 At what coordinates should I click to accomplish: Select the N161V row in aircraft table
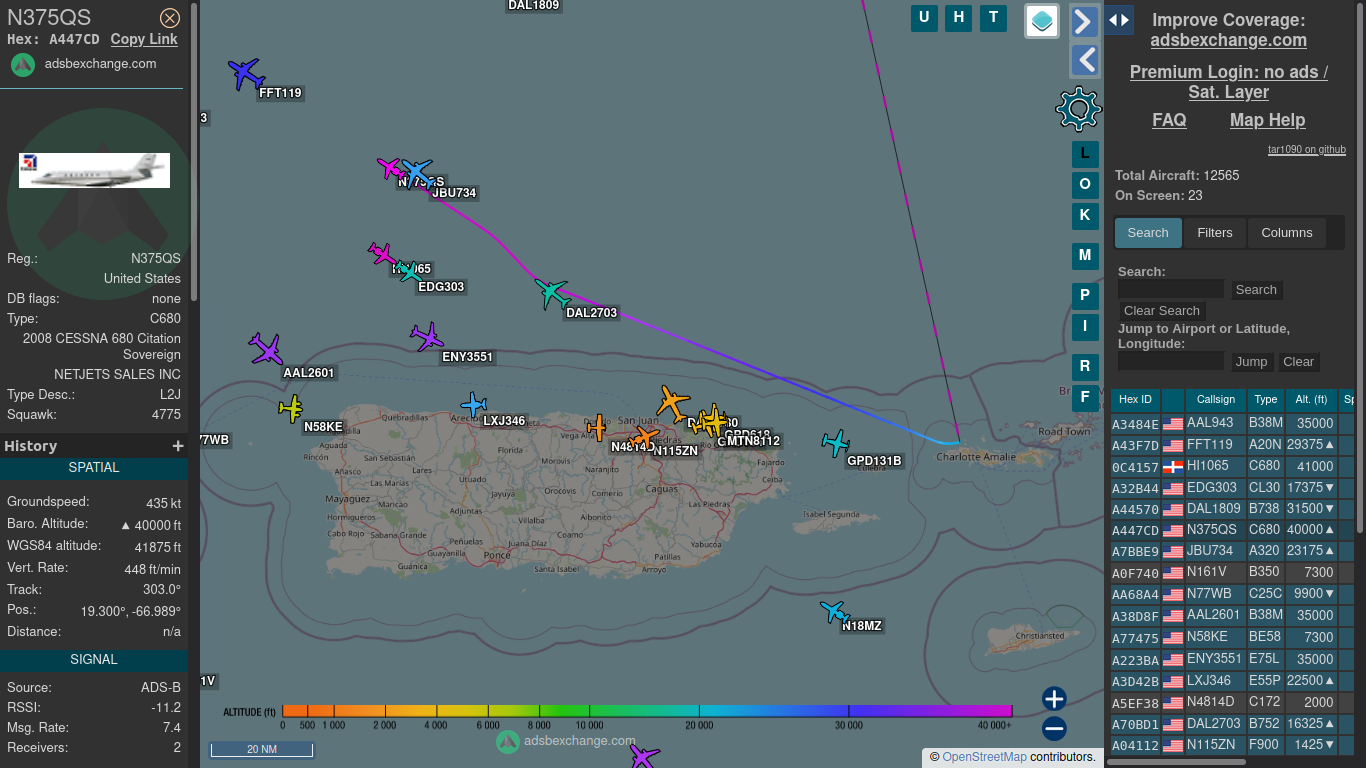coord(1232,573)
